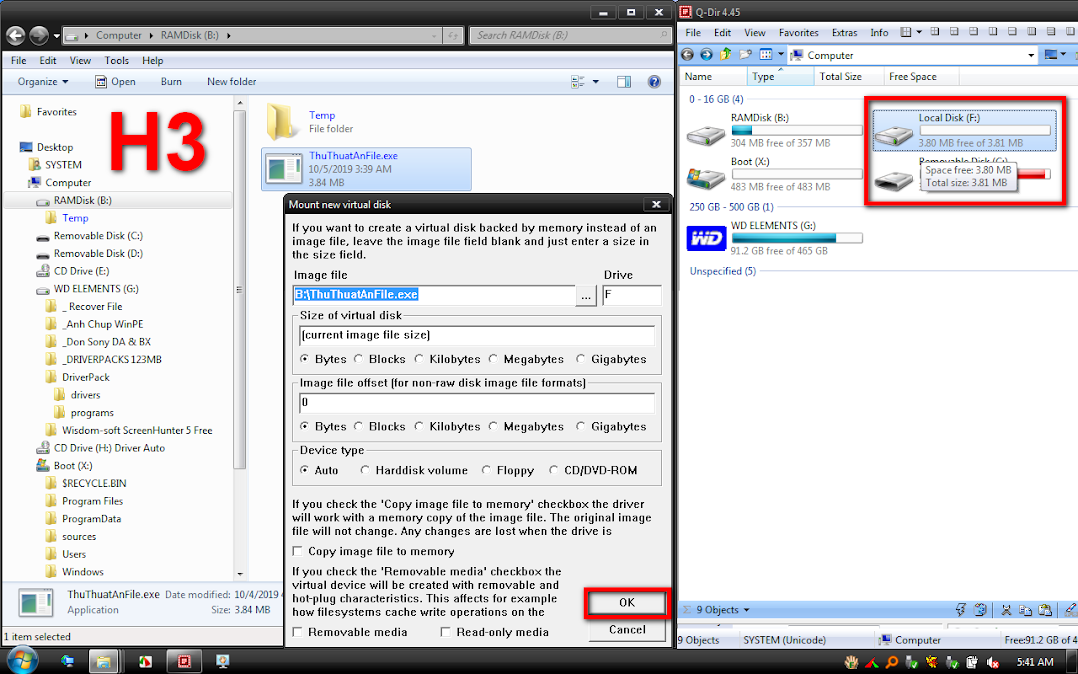Open Explorer Organize dropdown
The width and height of the screenshot is (1078, 674).
coord(43,82)
